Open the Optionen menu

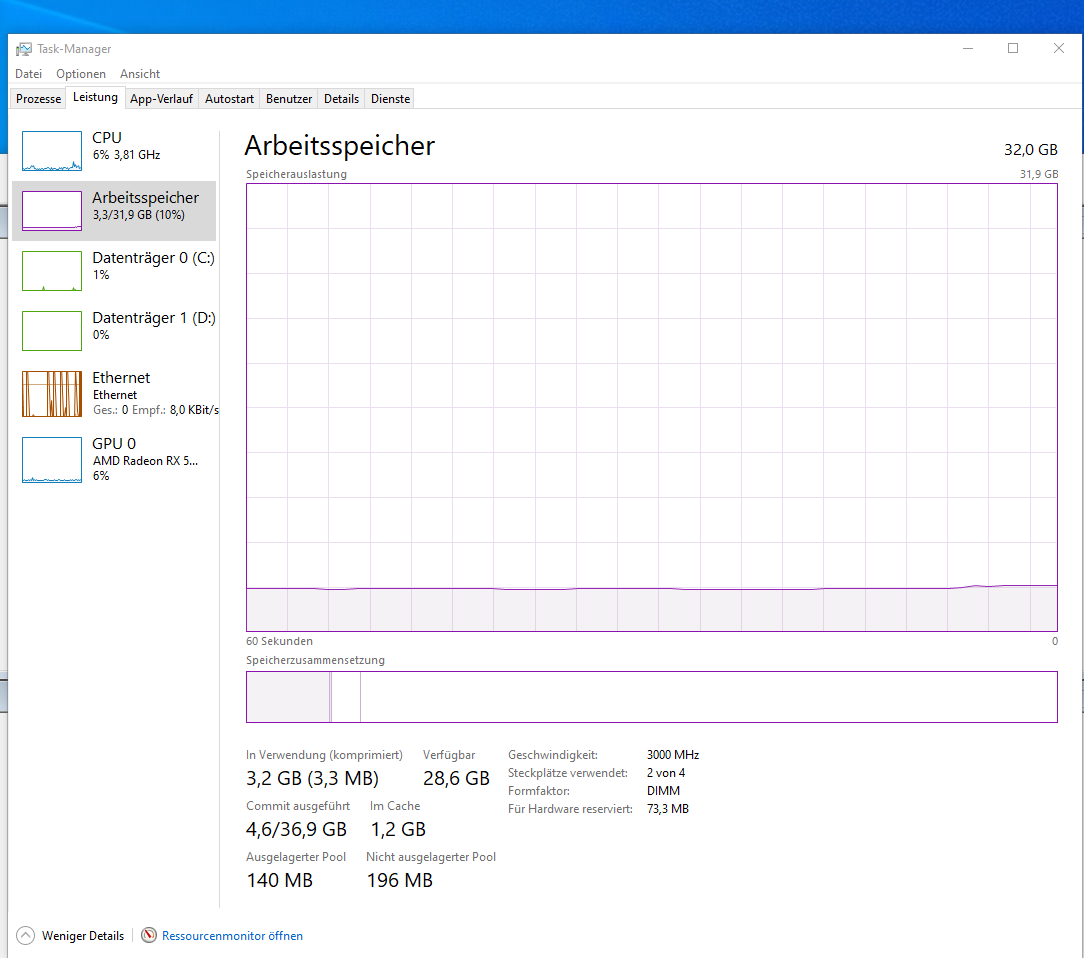[x=81, y=74]
